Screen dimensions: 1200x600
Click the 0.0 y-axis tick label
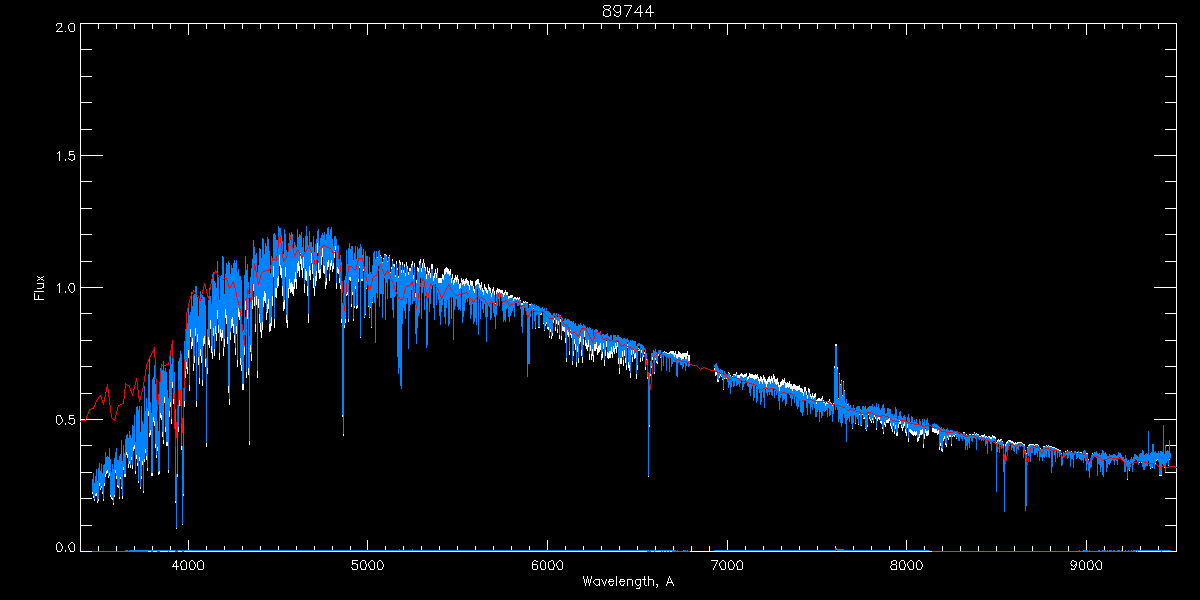point(64,548)
